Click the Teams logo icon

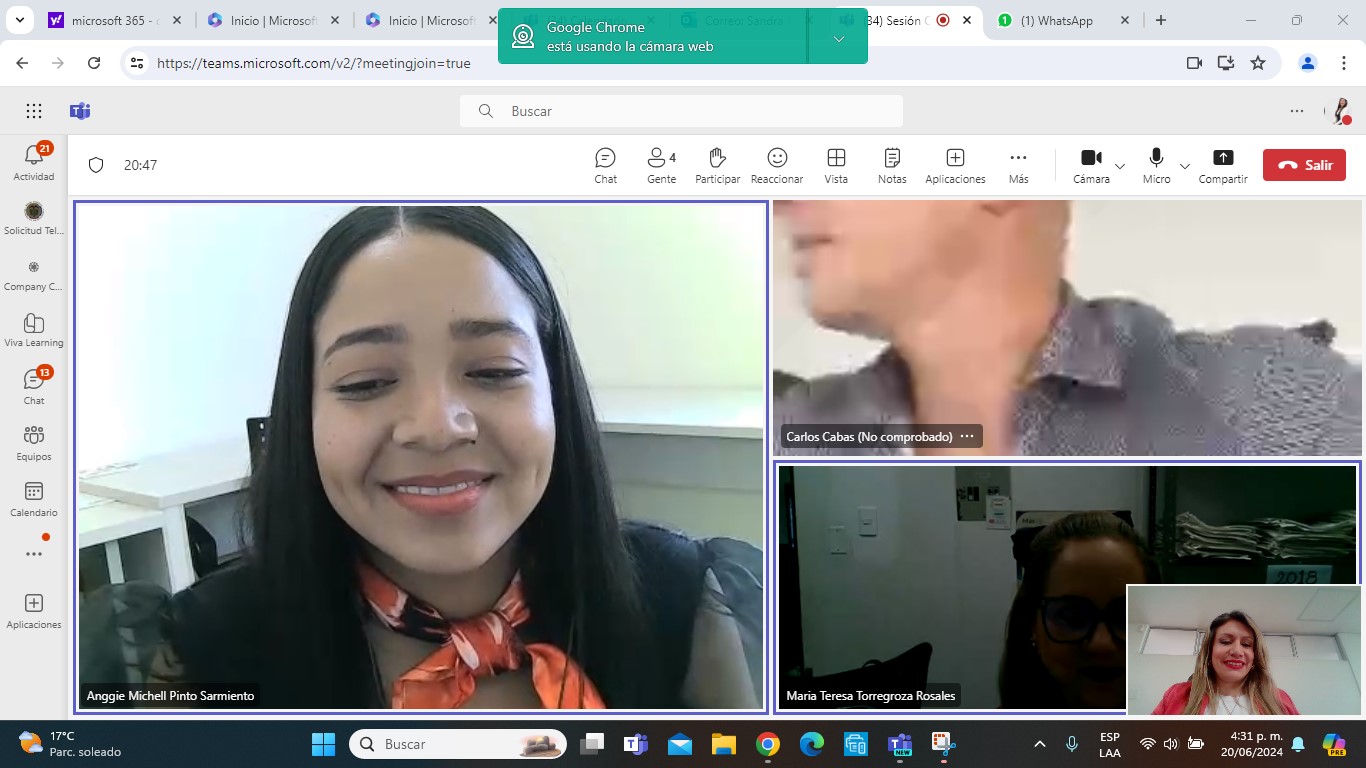click(x=80, y=111)
